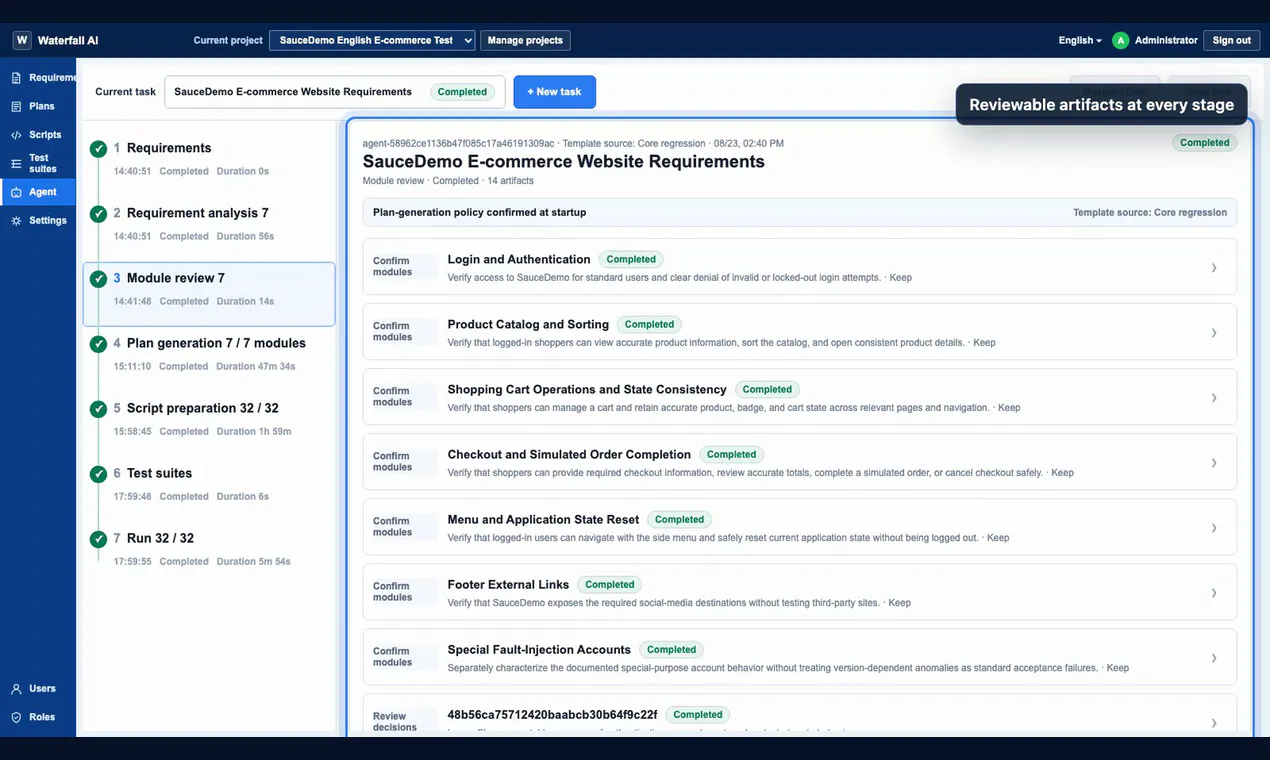Click the Sign out button
The height and width of the screenshot is (760, 1270).
pos(1231,40)
